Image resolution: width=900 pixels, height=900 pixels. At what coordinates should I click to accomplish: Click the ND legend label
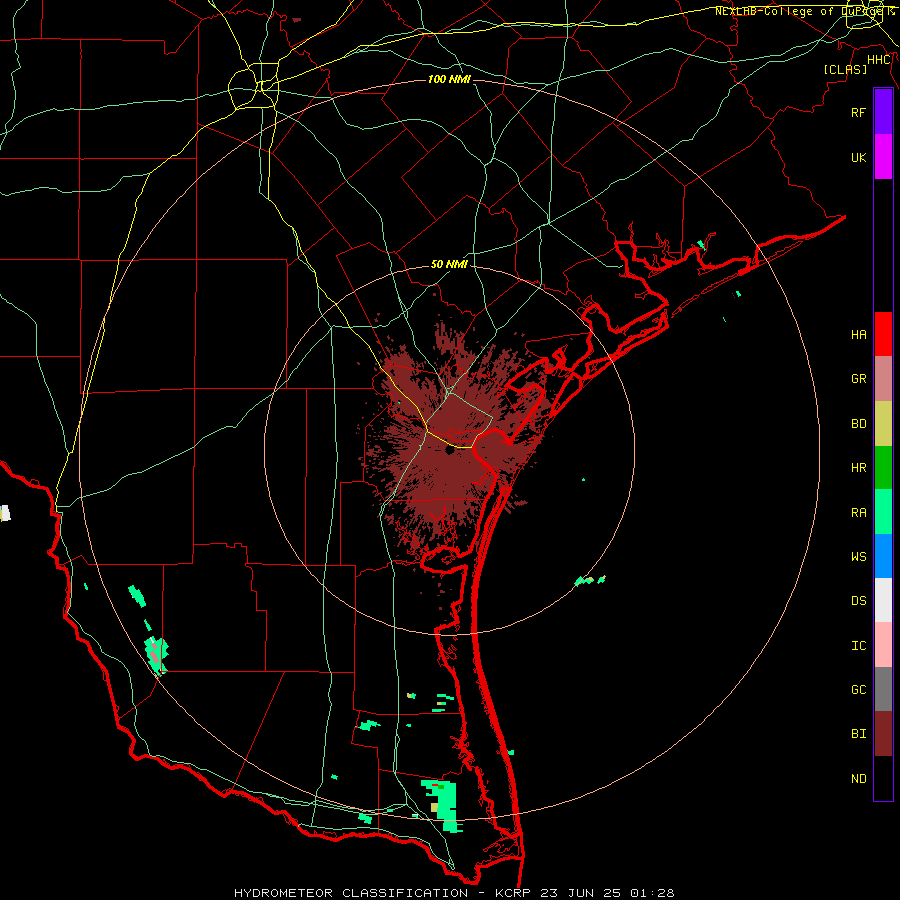click(x=858, y=778)
